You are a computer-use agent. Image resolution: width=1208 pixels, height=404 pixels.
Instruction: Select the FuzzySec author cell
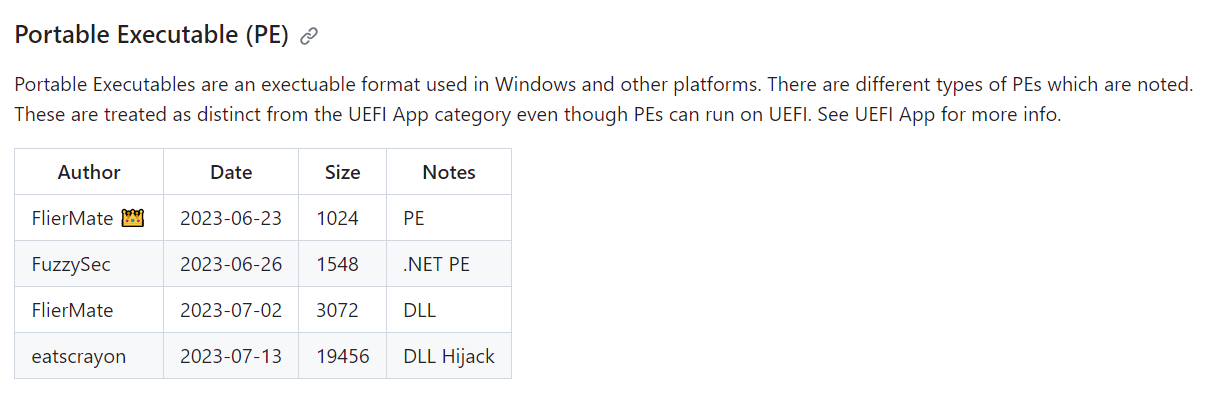click(71, 264)
